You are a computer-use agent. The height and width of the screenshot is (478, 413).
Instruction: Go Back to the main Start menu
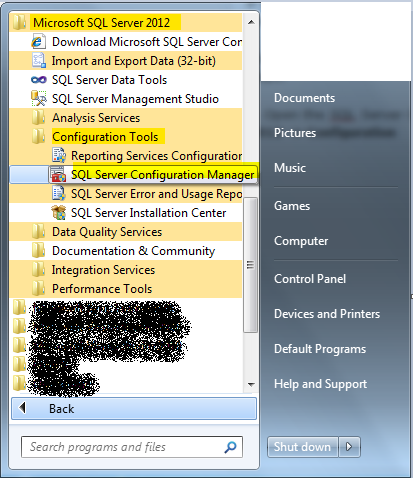pyautogui.click(x=134, y=408)
